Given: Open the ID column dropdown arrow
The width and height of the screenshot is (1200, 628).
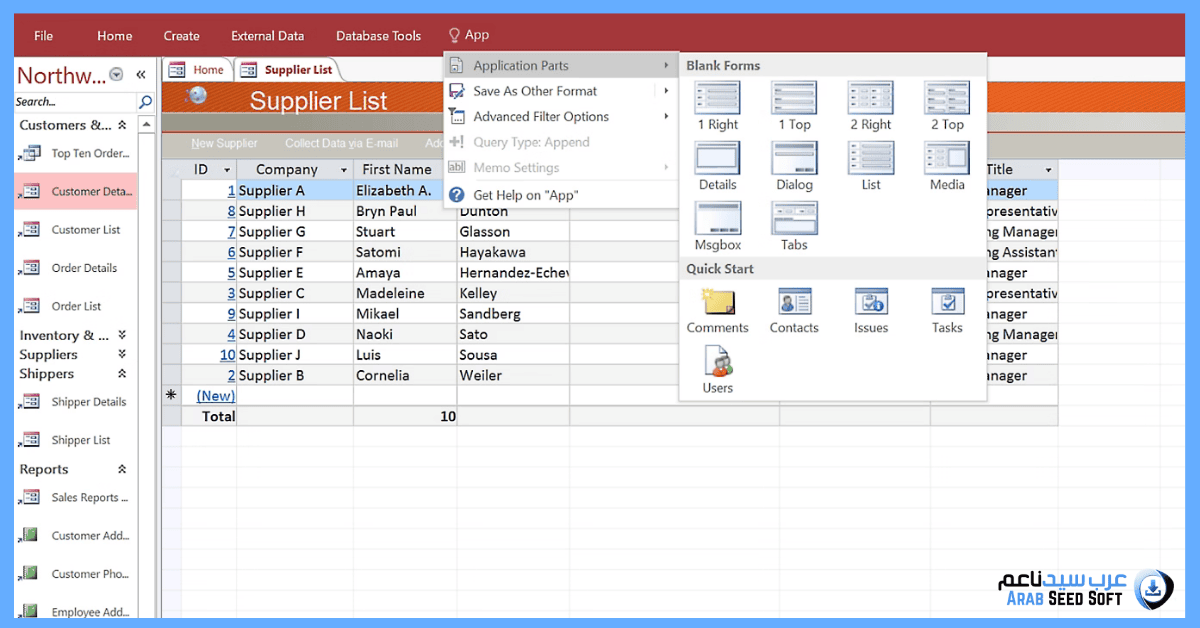Looking at the screenshot, I should (x=227, y=170).
